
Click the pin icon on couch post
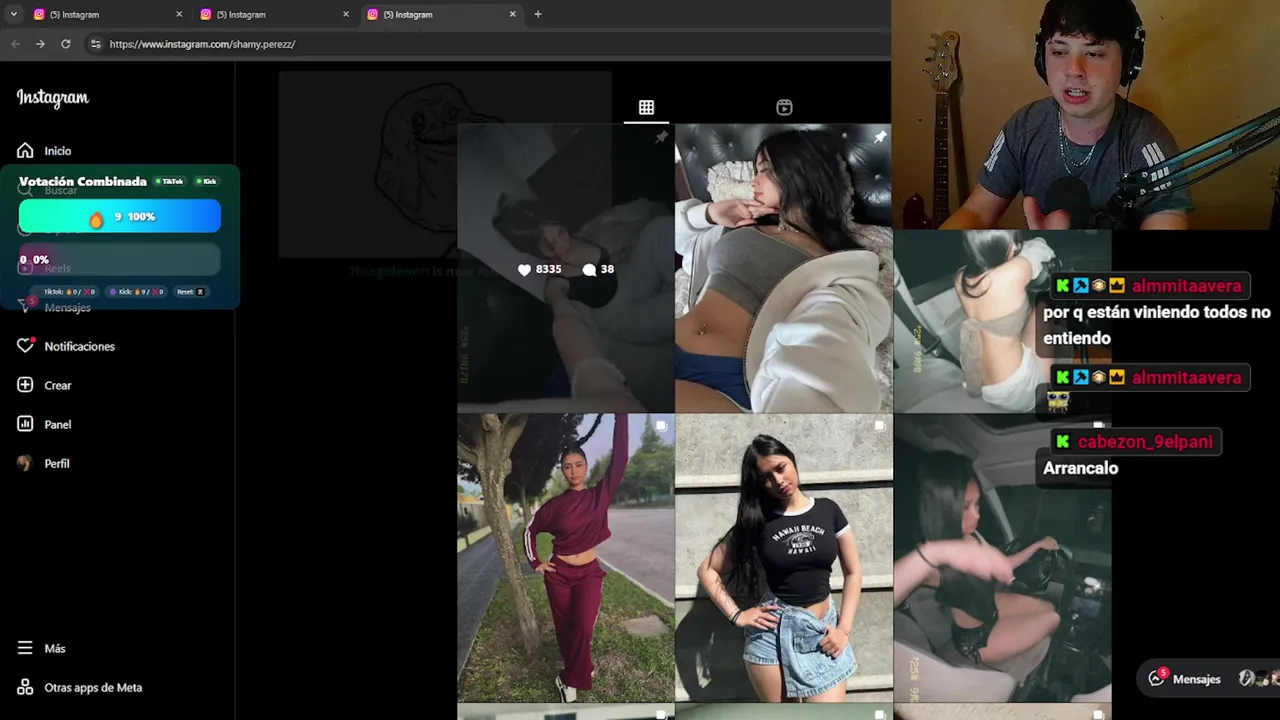click(x=879, y=137)
